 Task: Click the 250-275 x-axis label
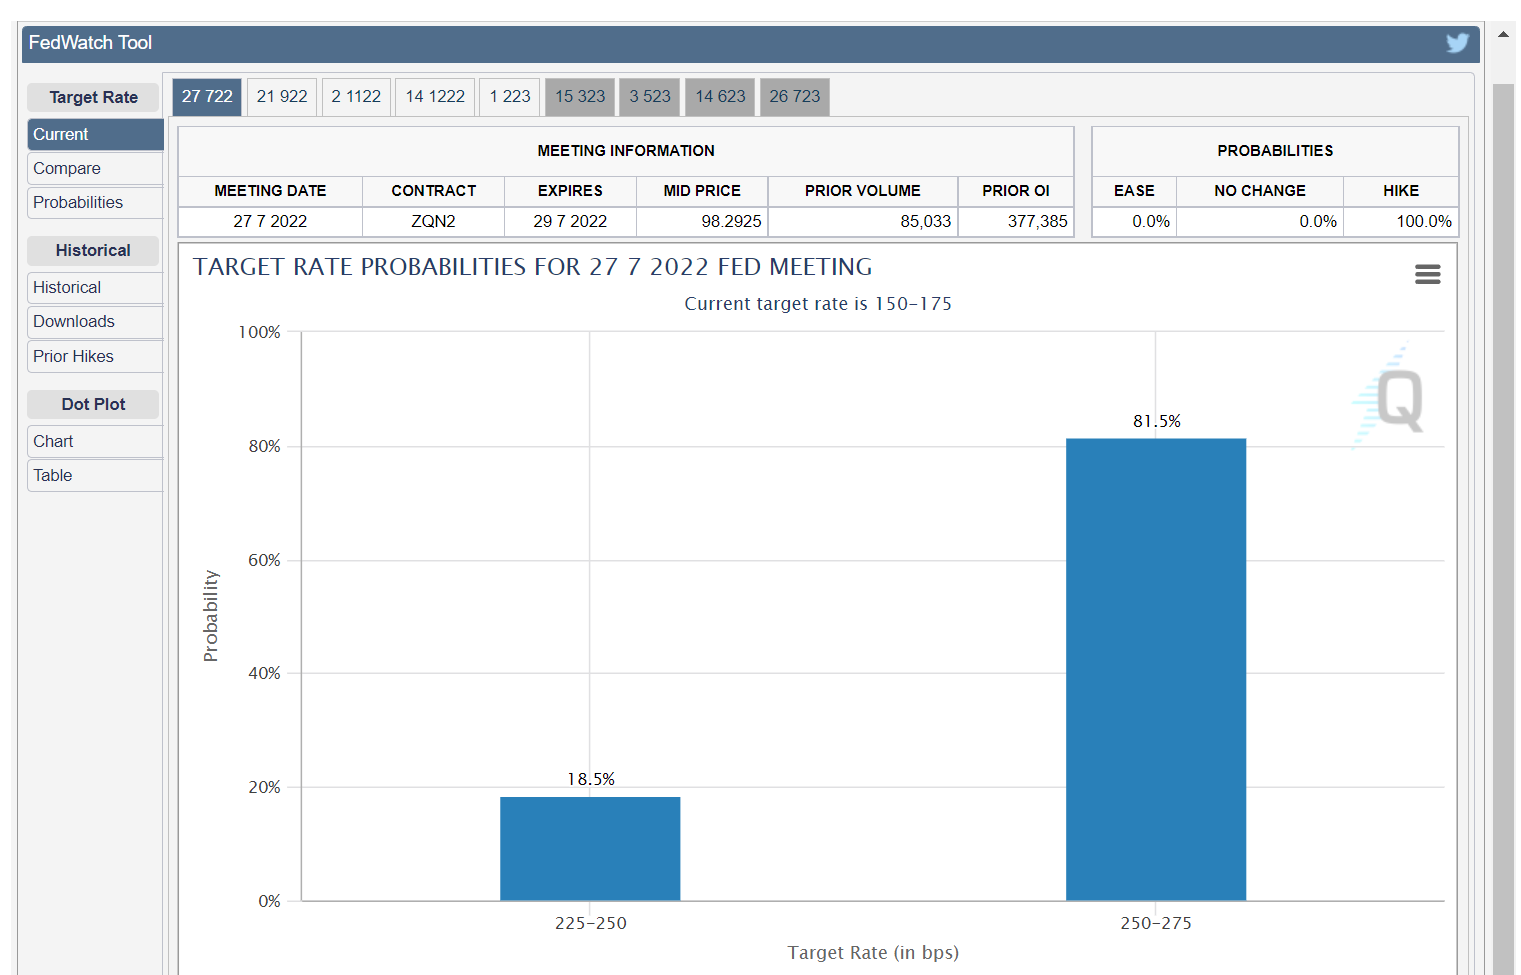point(1156,923)
